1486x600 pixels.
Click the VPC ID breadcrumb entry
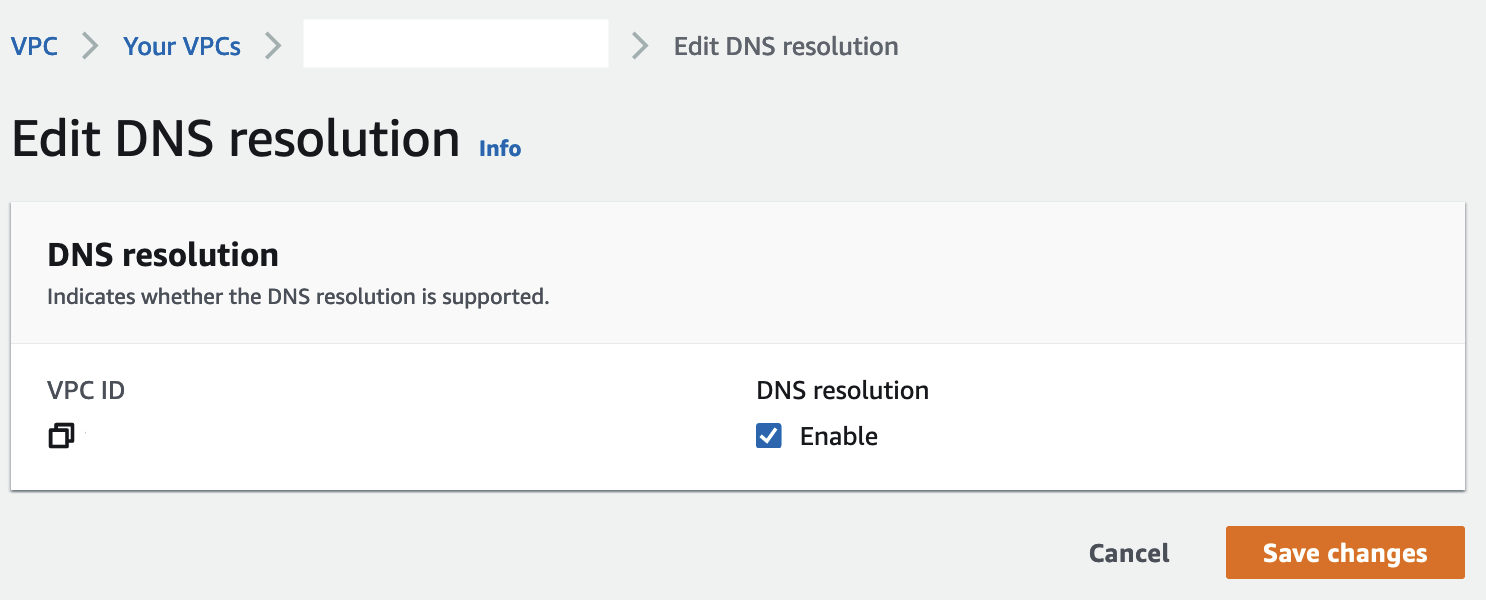click(x=455, y=43)
